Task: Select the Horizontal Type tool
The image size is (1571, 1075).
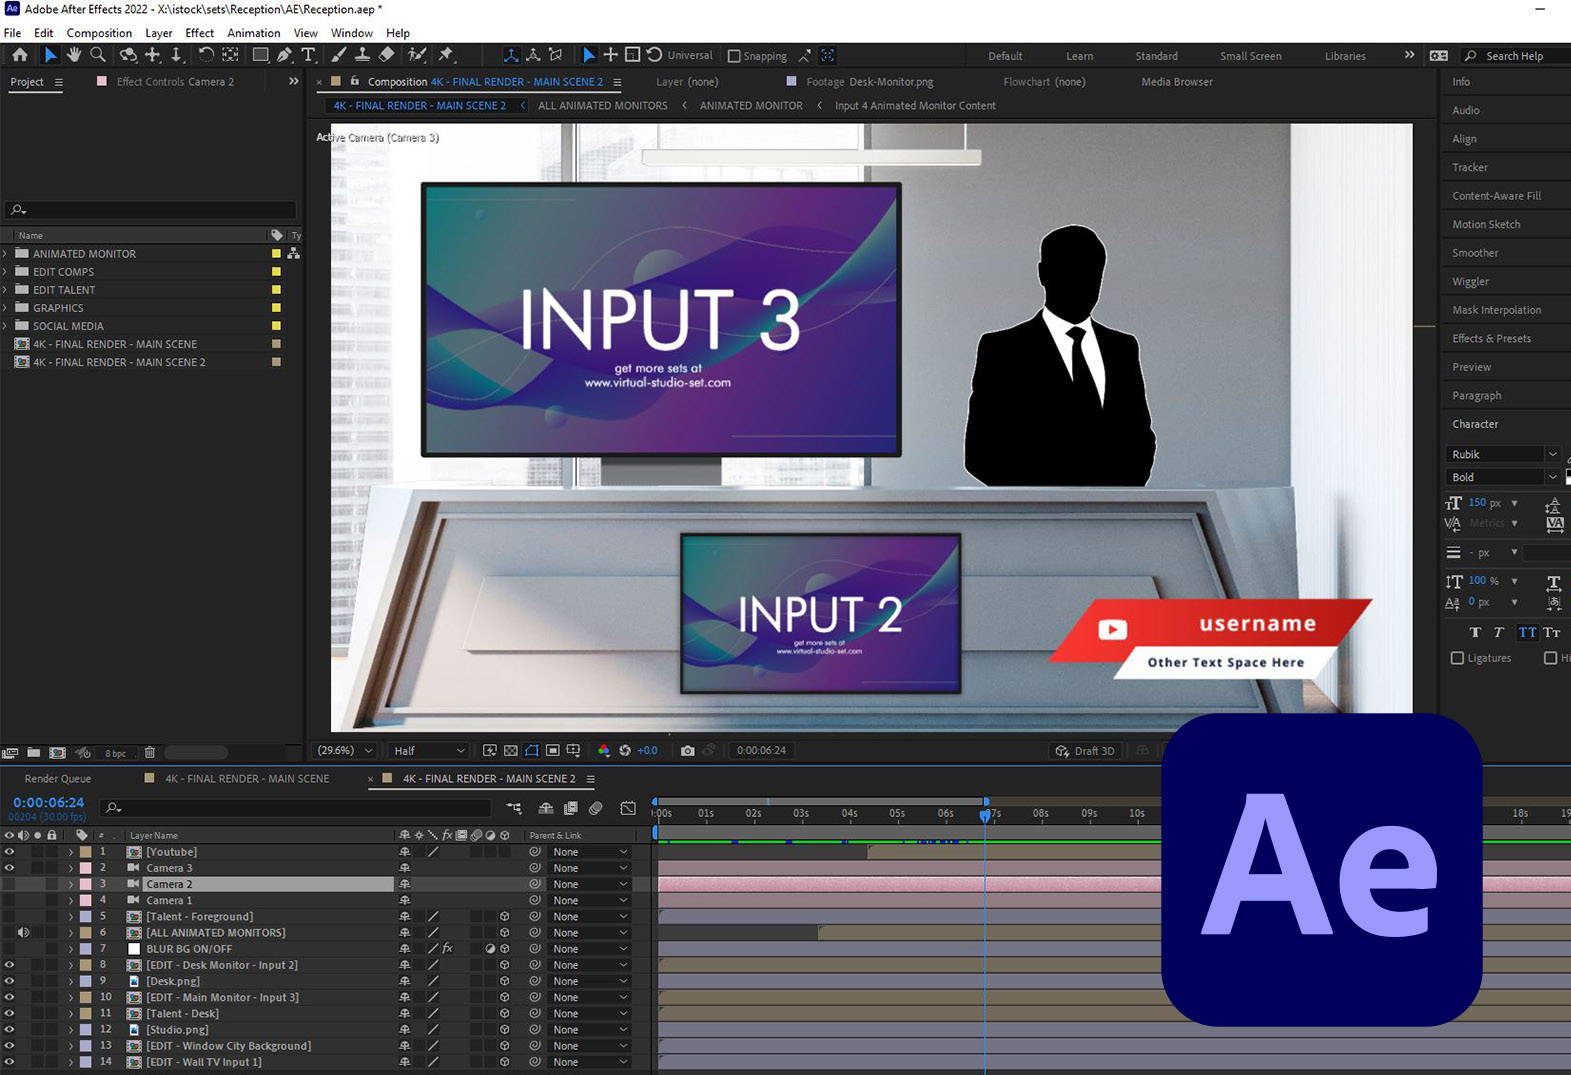Action: click(308, 55)
